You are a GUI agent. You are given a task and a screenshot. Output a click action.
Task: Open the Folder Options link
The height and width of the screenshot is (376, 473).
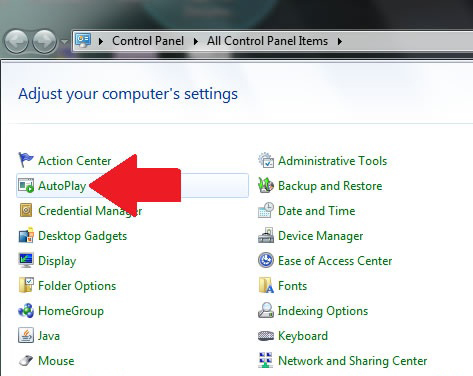click(77, 286)
